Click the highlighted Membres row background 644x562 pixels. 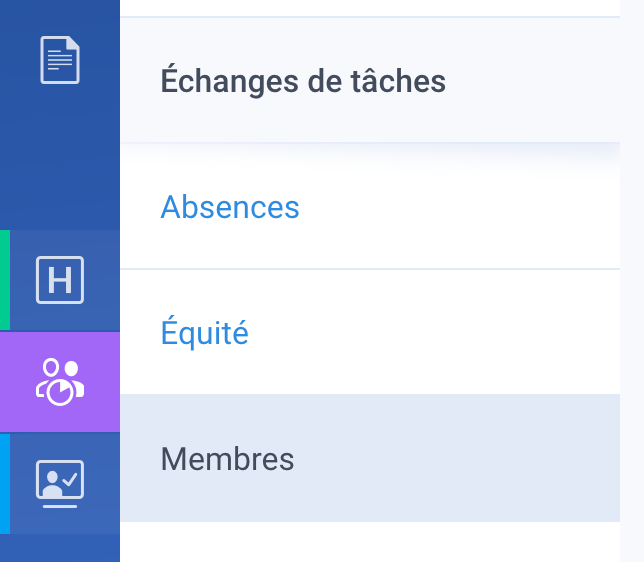pos(452,458)
